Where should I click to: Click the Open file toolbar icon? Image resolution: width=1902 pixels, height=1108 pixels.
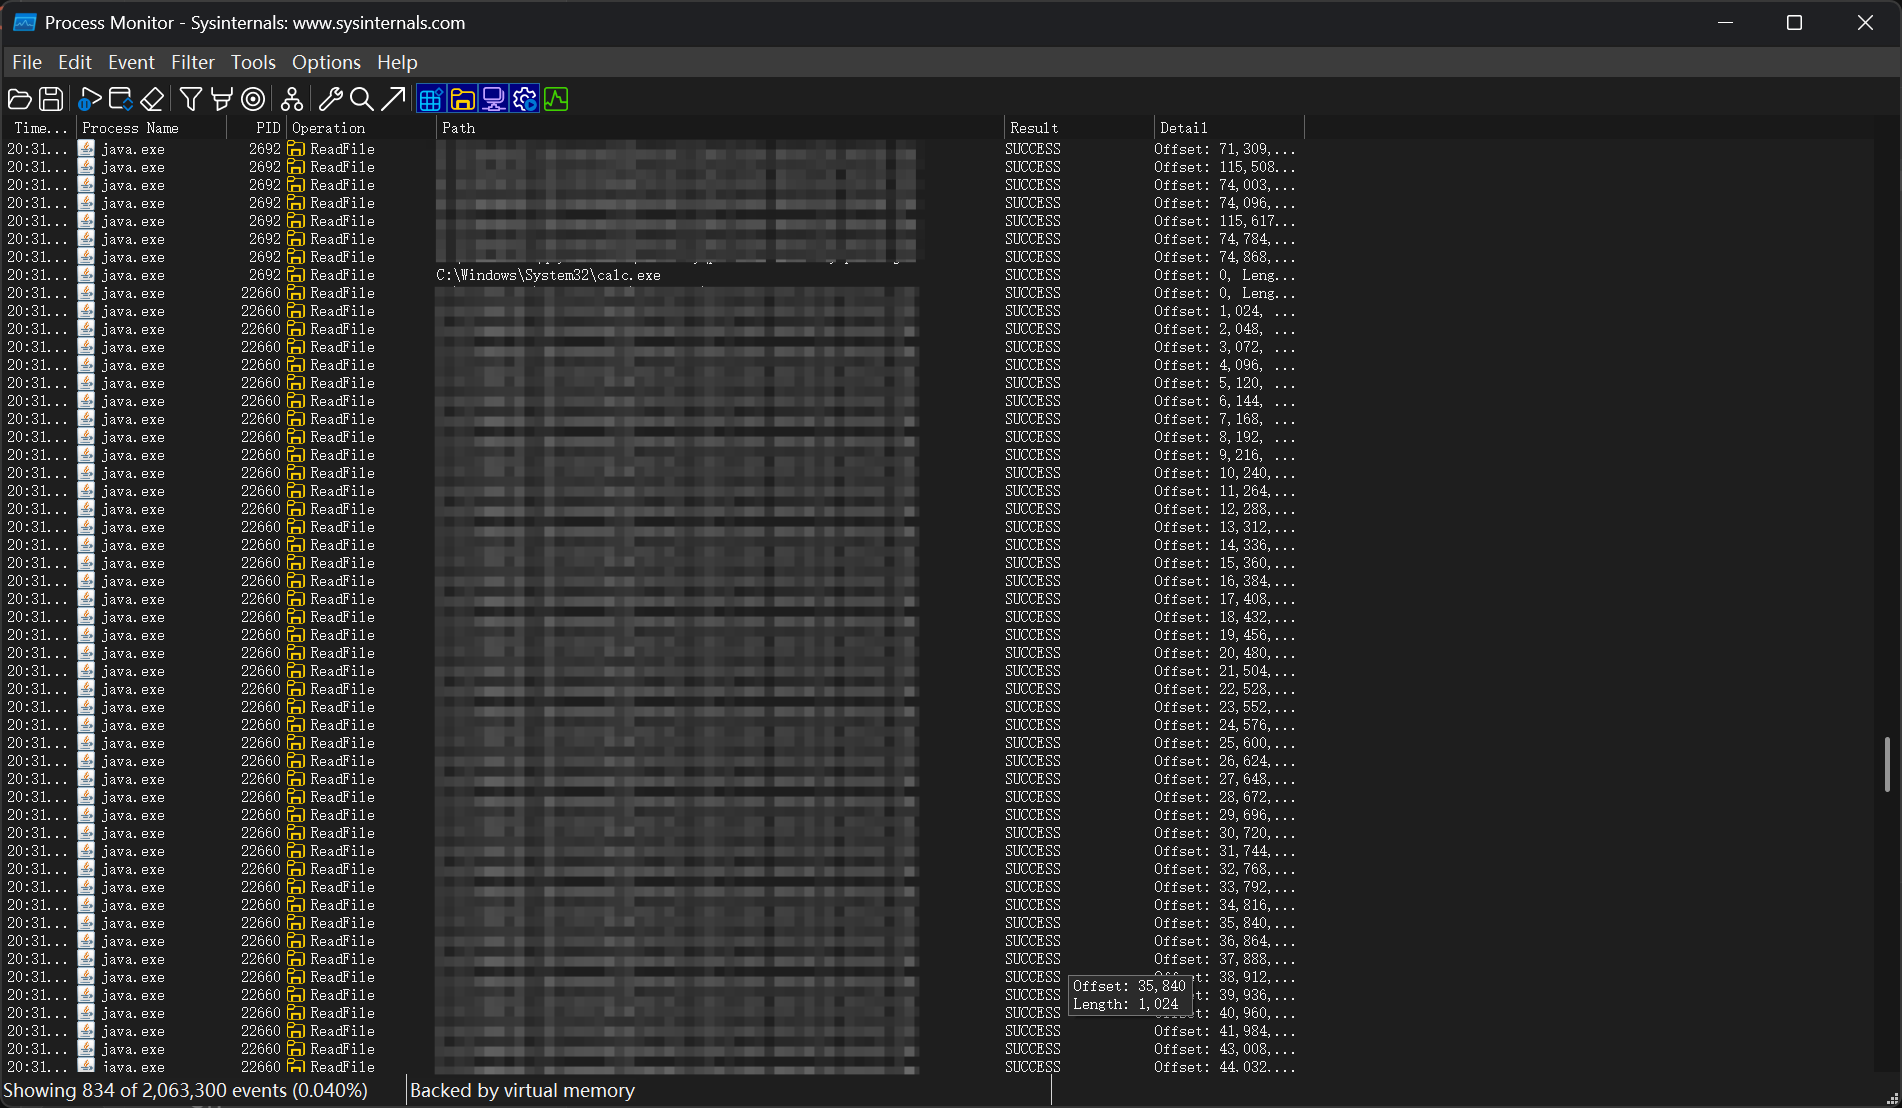click(x=19, y=99)
